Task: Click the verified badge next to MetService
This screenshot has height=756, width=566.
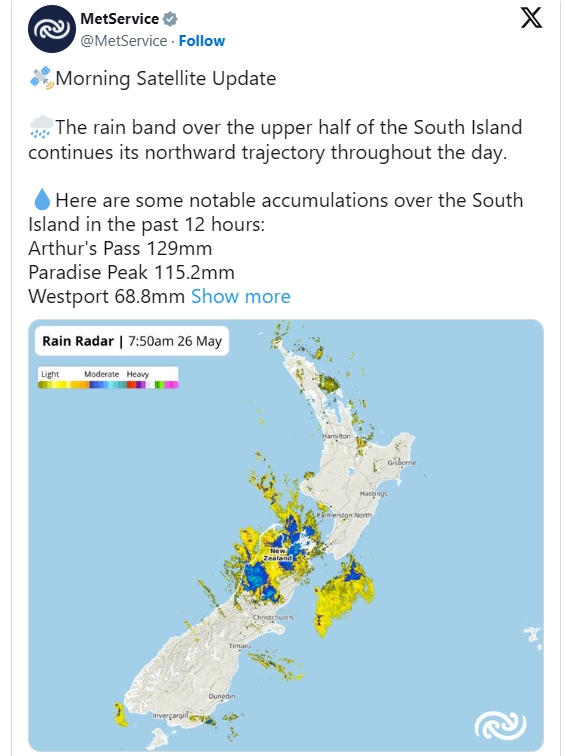Action: click(x=170, y=19)
